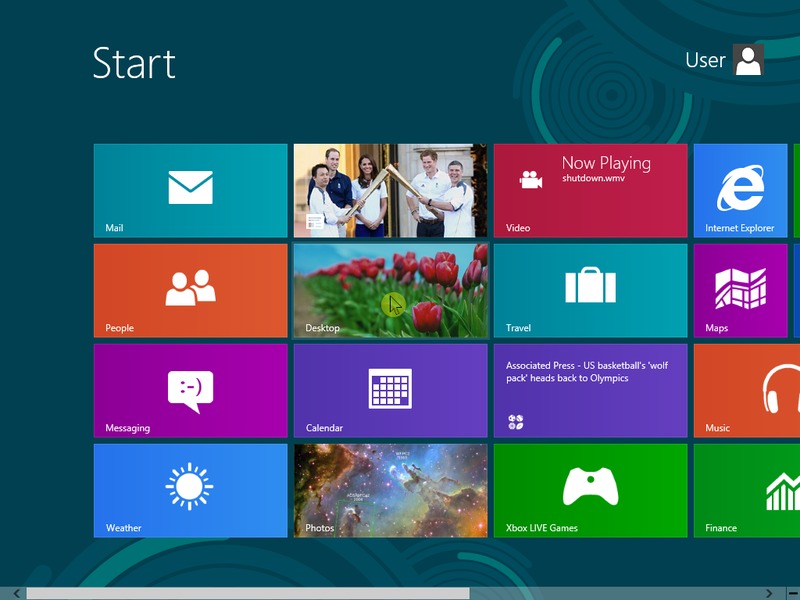Open the Music headphones tile

[746, 390]
